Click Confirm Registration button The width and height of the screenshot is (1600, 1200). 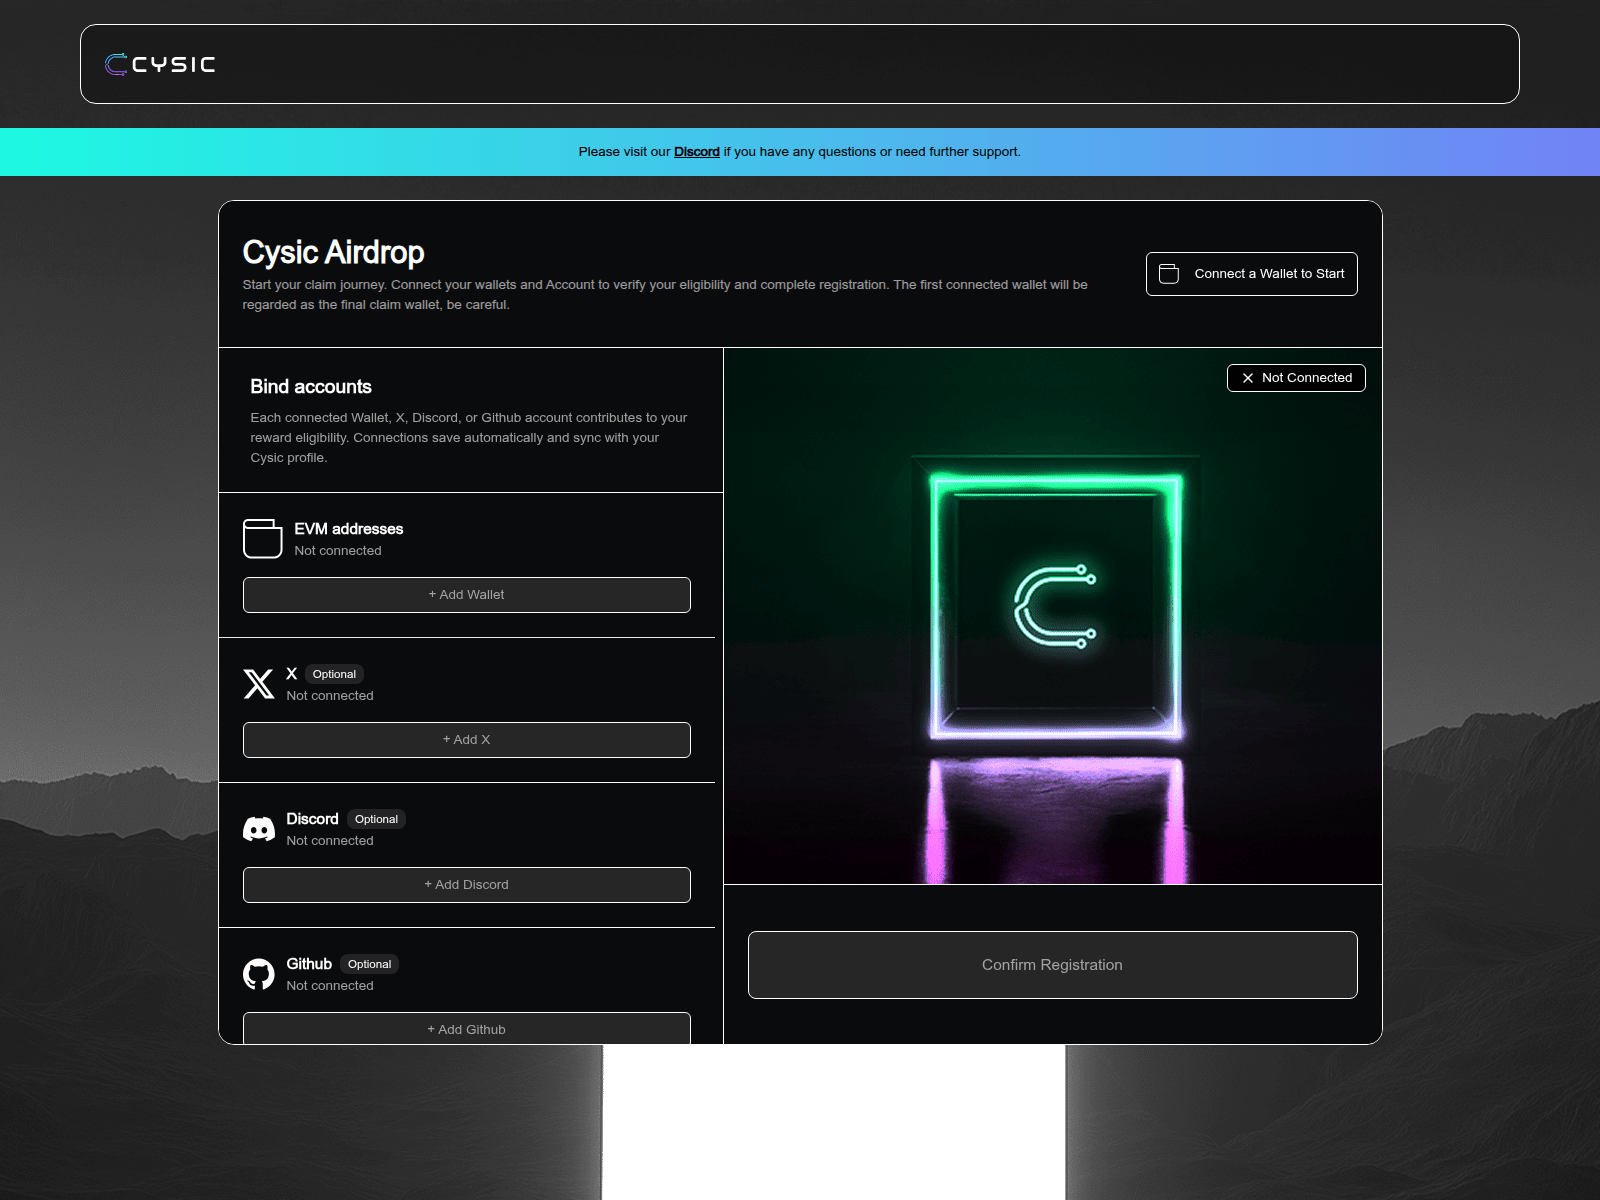pos(1052,965)
